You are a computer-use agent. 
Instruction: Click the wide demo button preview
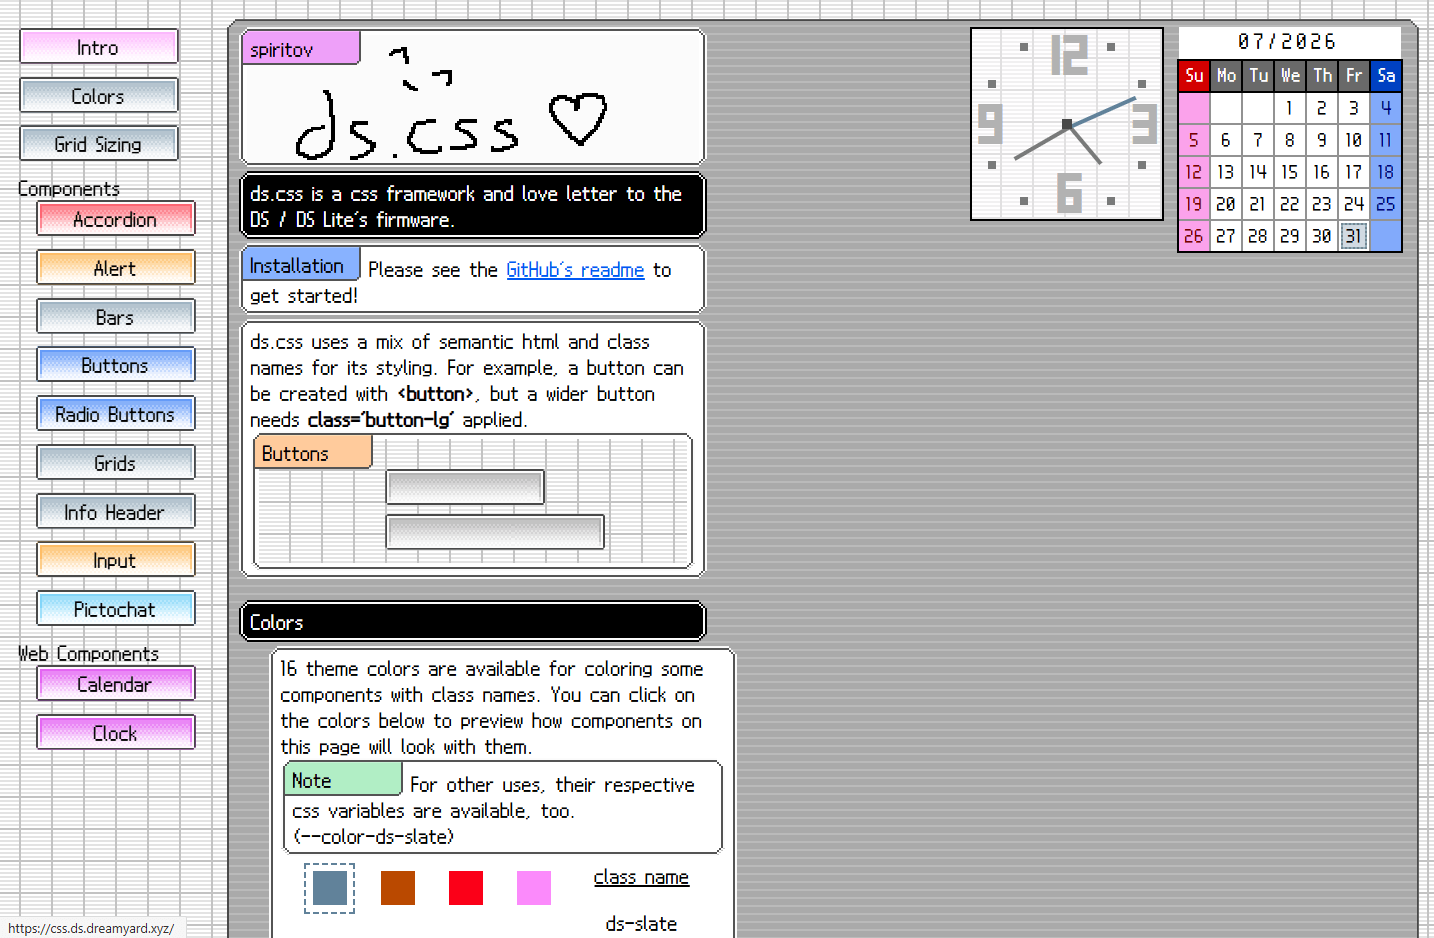point(495,532)
